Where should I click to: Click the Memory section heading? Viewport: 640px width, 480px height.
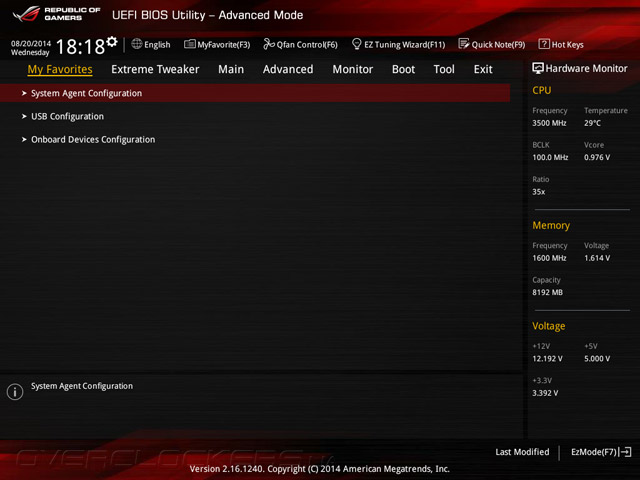(x=551, y=225)
